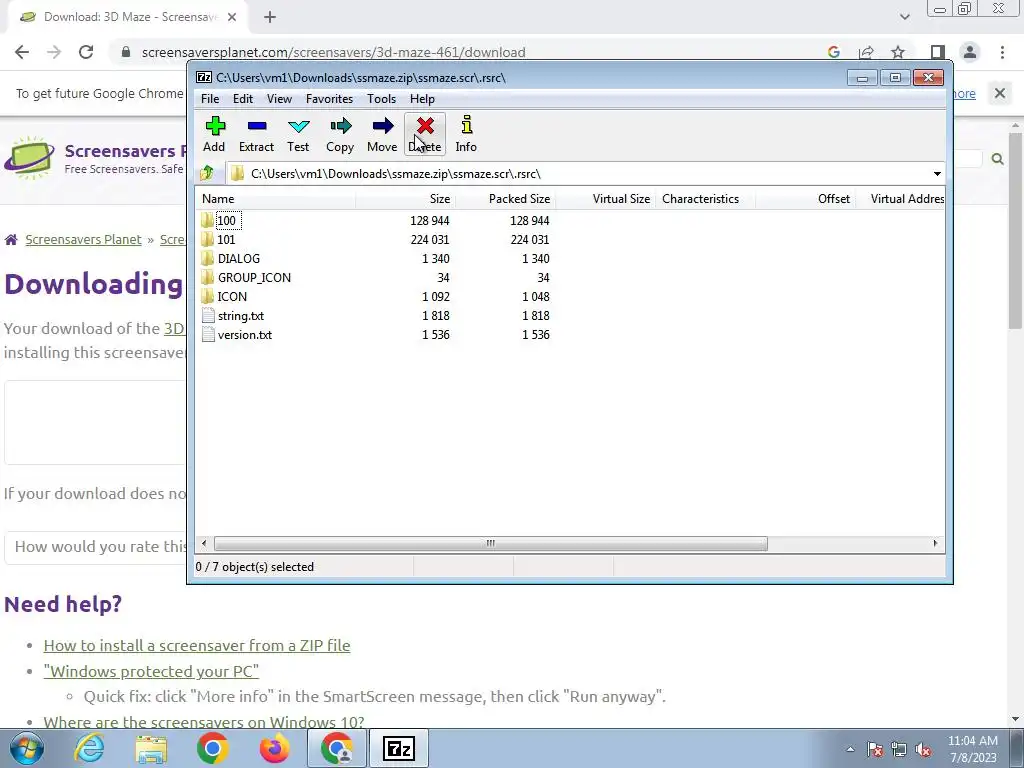Click the left arrow of the horizontal scrollbar
This screenshot has width=1024, height=768.
[x=204, y=543]
